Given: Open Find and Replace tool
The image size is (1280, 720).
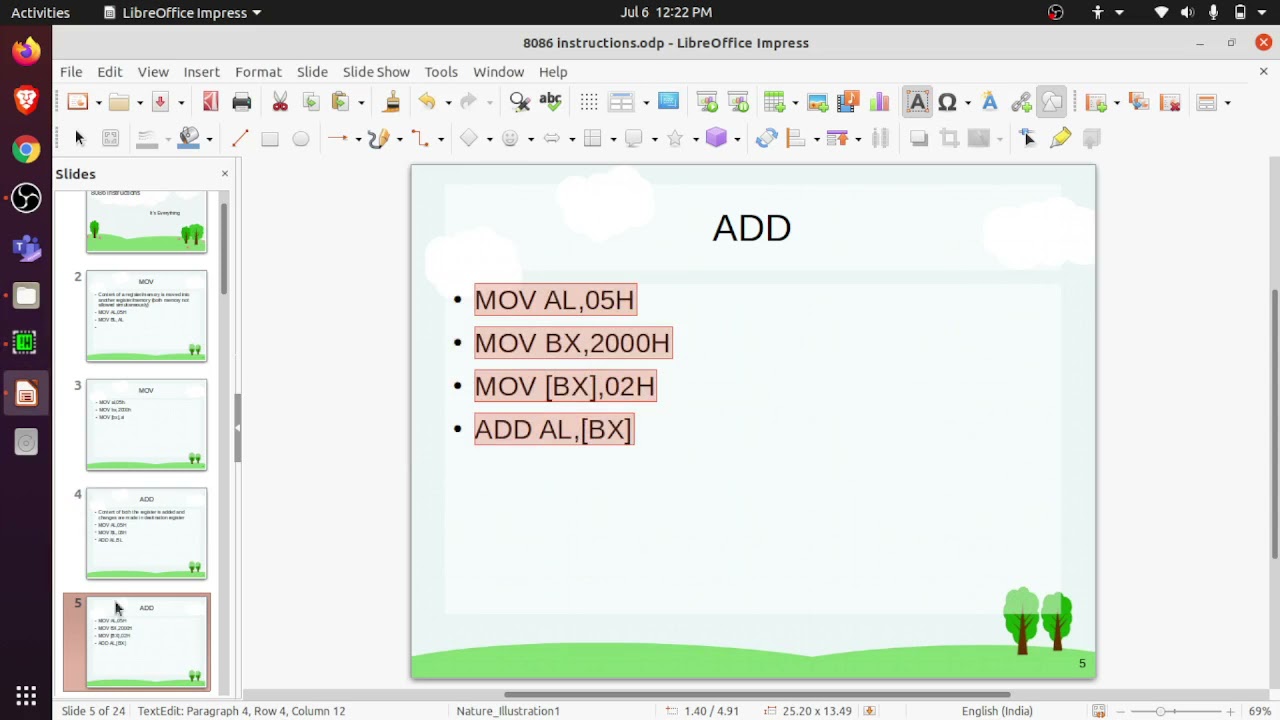Looking at the screenshot, I should (519, 101).
